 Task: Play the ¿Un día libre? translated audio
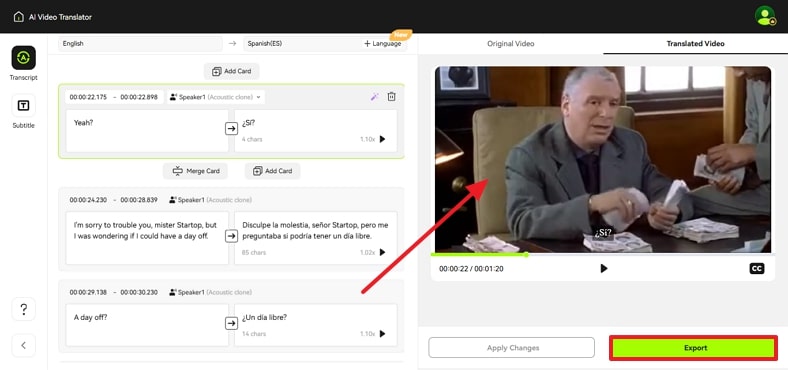pos(382,334)
